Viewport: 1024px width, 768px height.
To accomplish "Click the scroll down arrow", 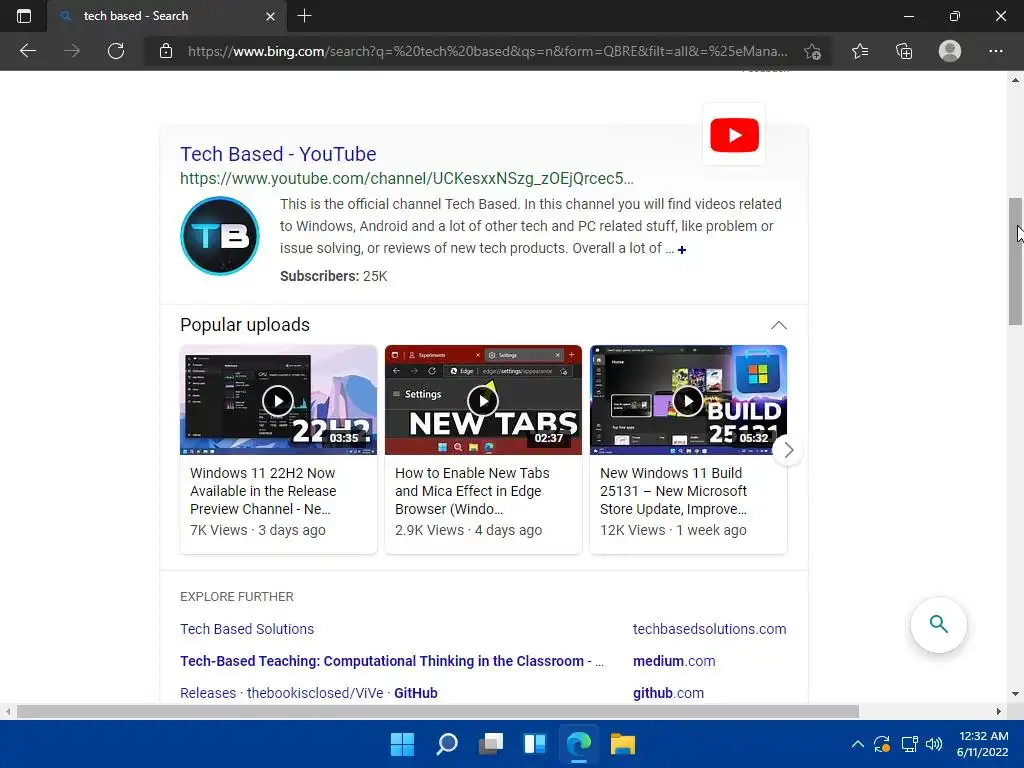I will (x=1015, y=694).
